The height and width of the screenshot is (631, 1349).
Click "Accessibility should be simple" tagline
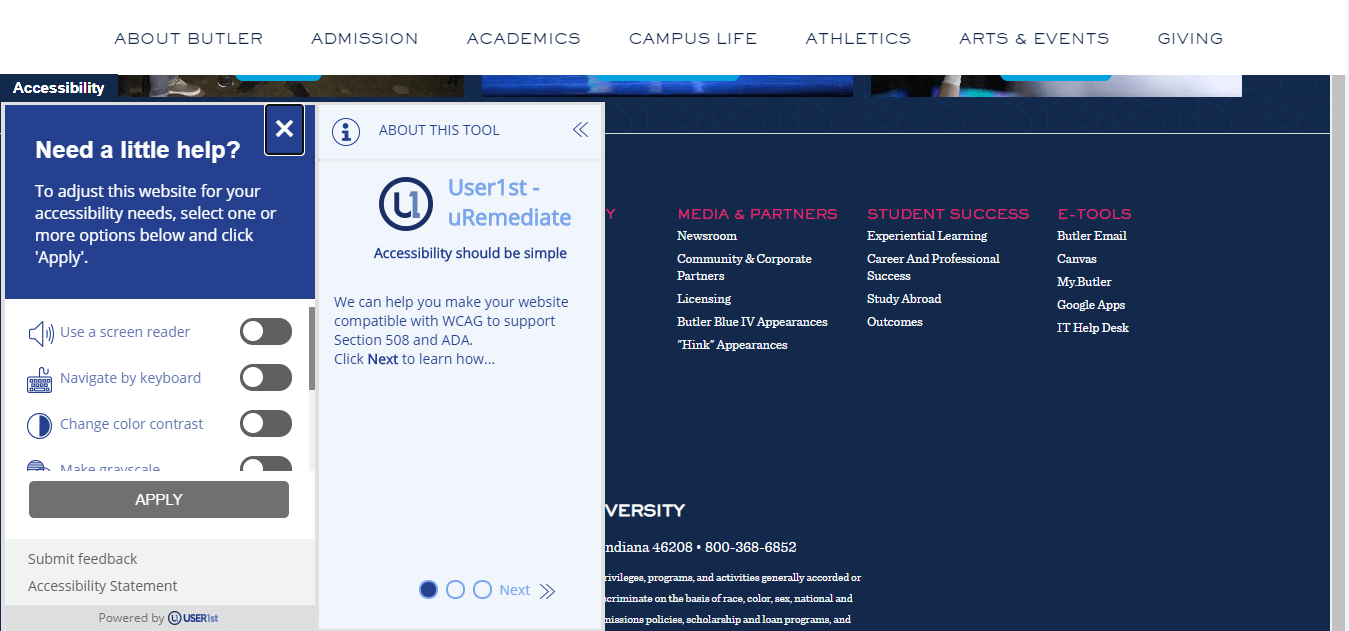click(x=470, y=254)
